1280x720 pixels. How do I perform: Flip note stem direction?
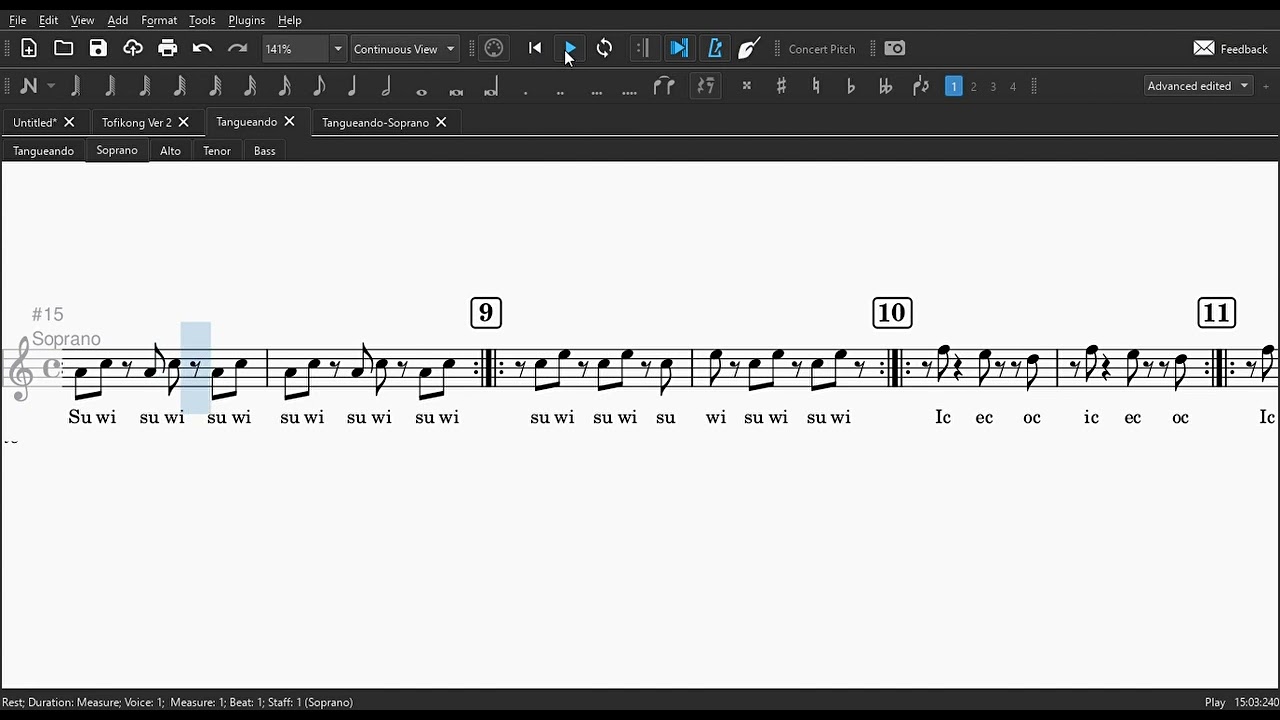point(921,86)
